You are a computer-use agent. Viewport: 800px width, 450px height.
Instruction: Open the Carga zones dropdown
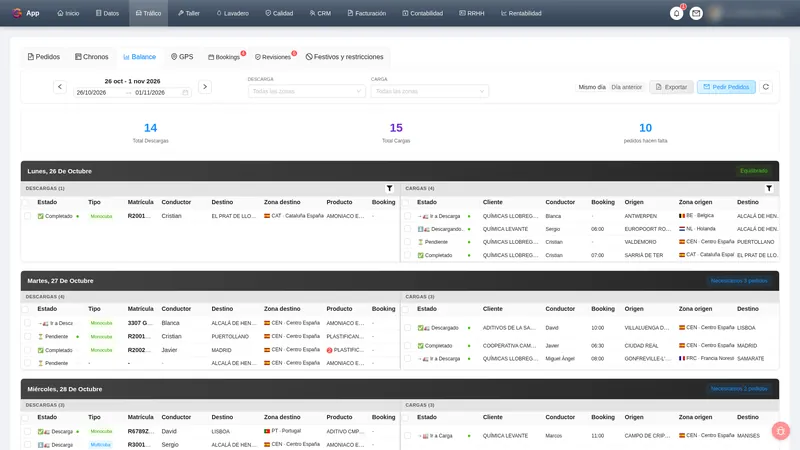tap(430, 91)
